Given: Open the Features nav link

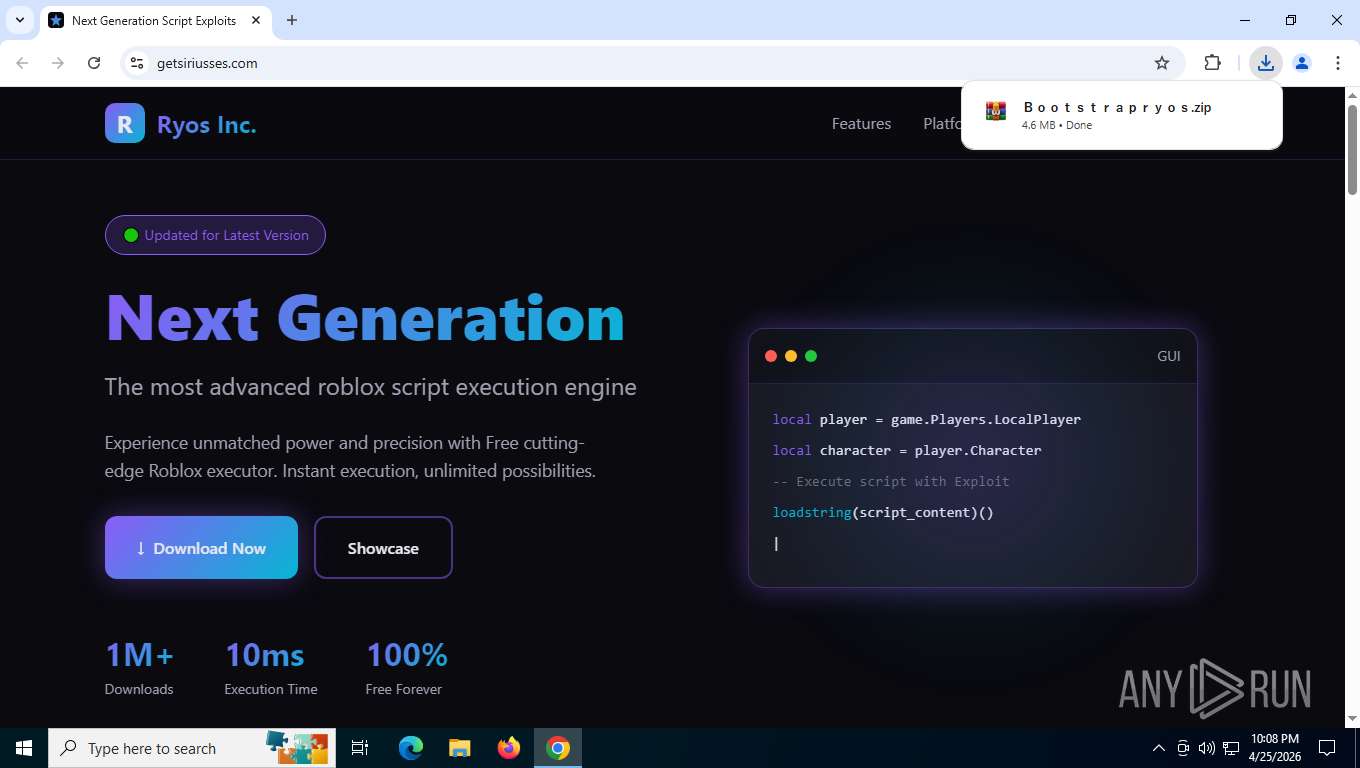Looking at the screenshot, I should coord(861,124).
